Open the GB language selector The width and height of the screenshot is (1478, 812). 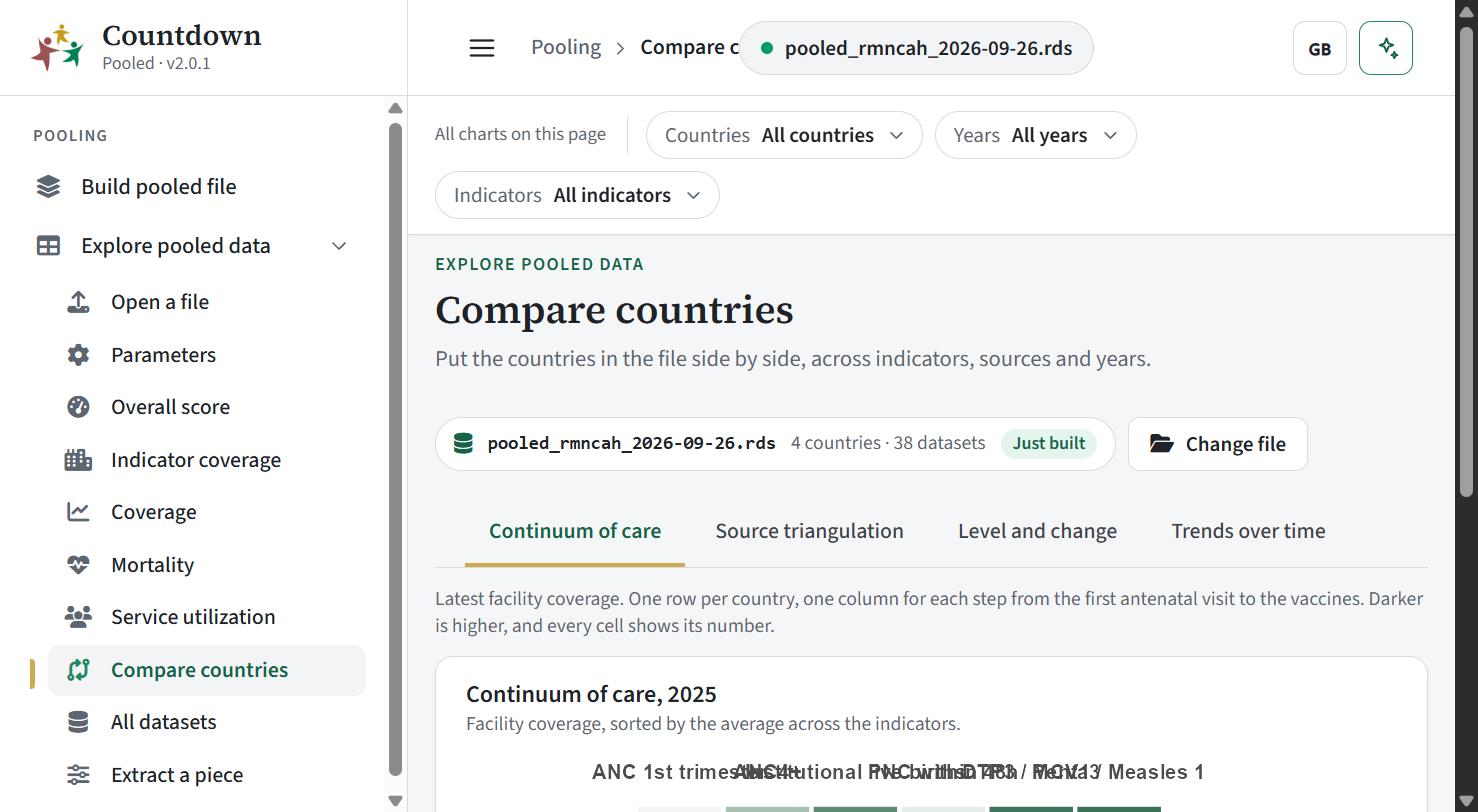click(x=1320, y=48)
